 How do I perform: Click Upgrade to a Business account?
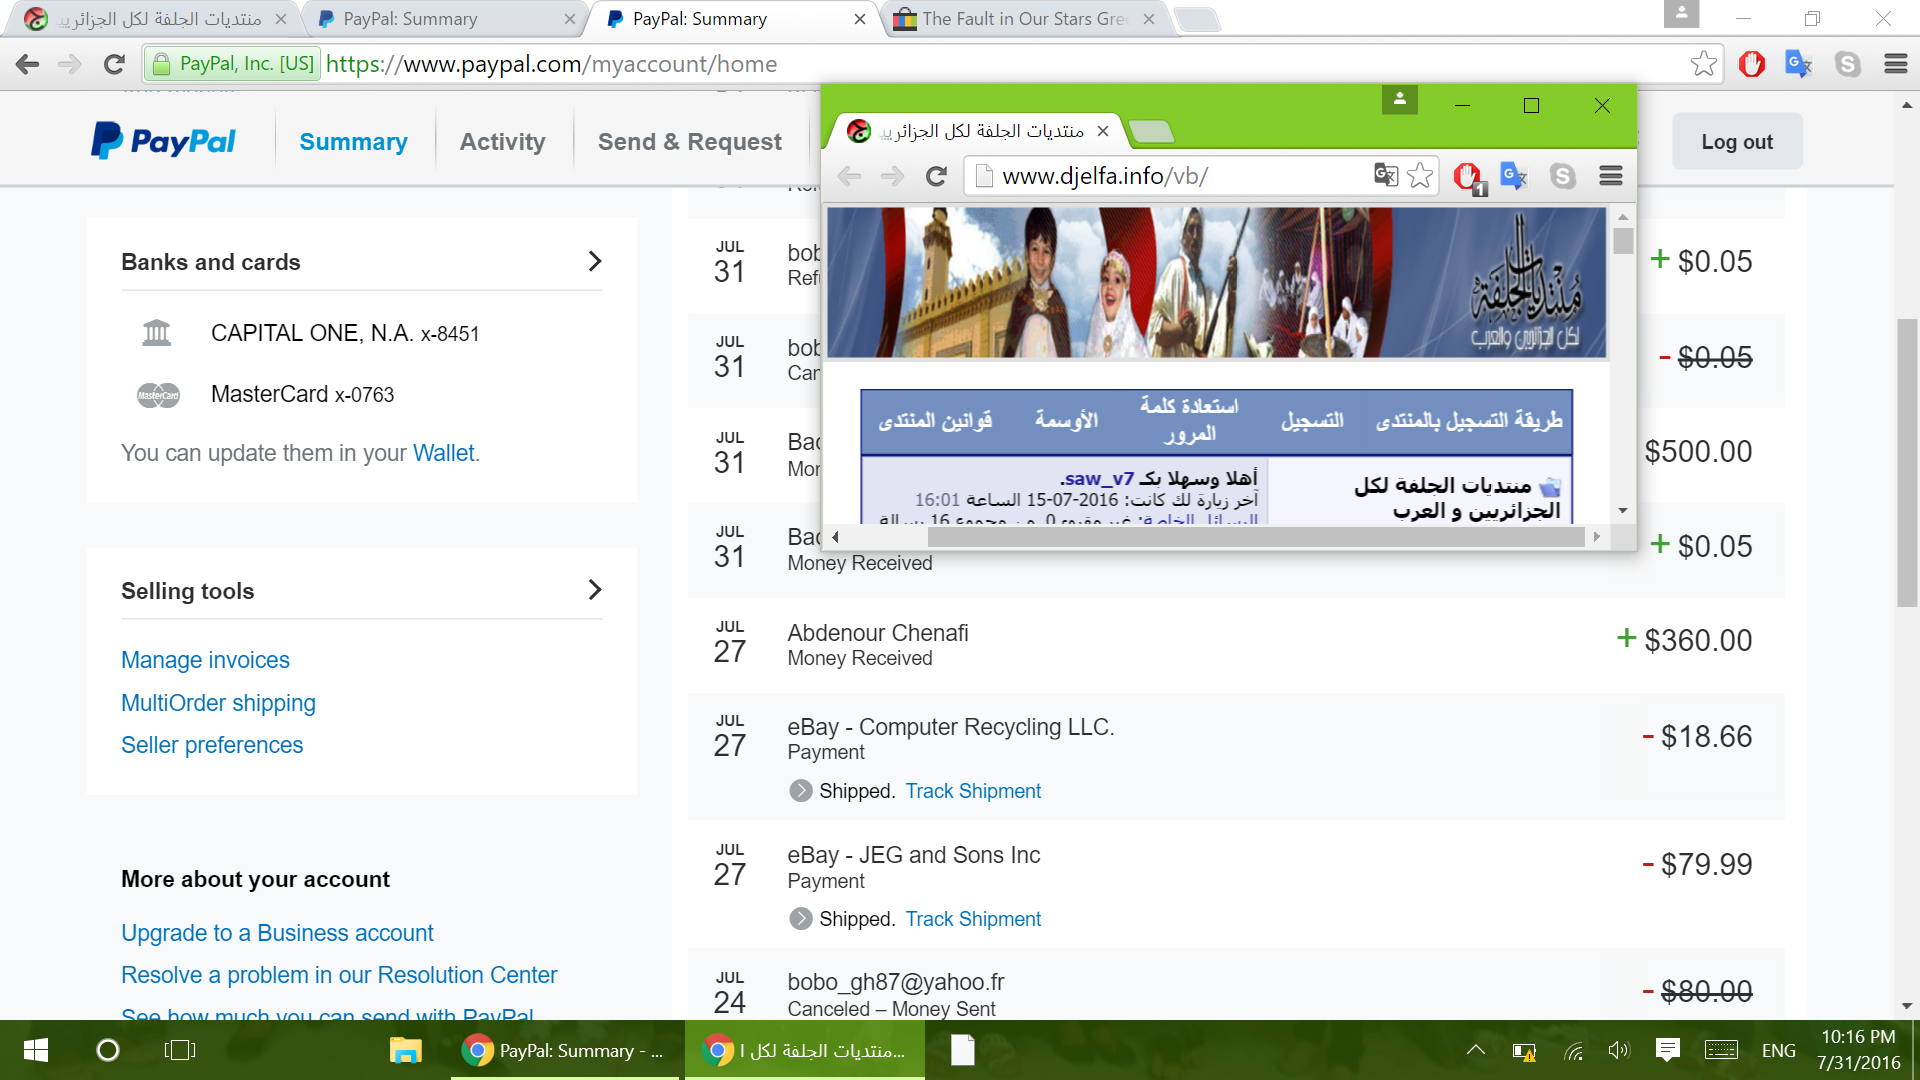click(277, 933)
